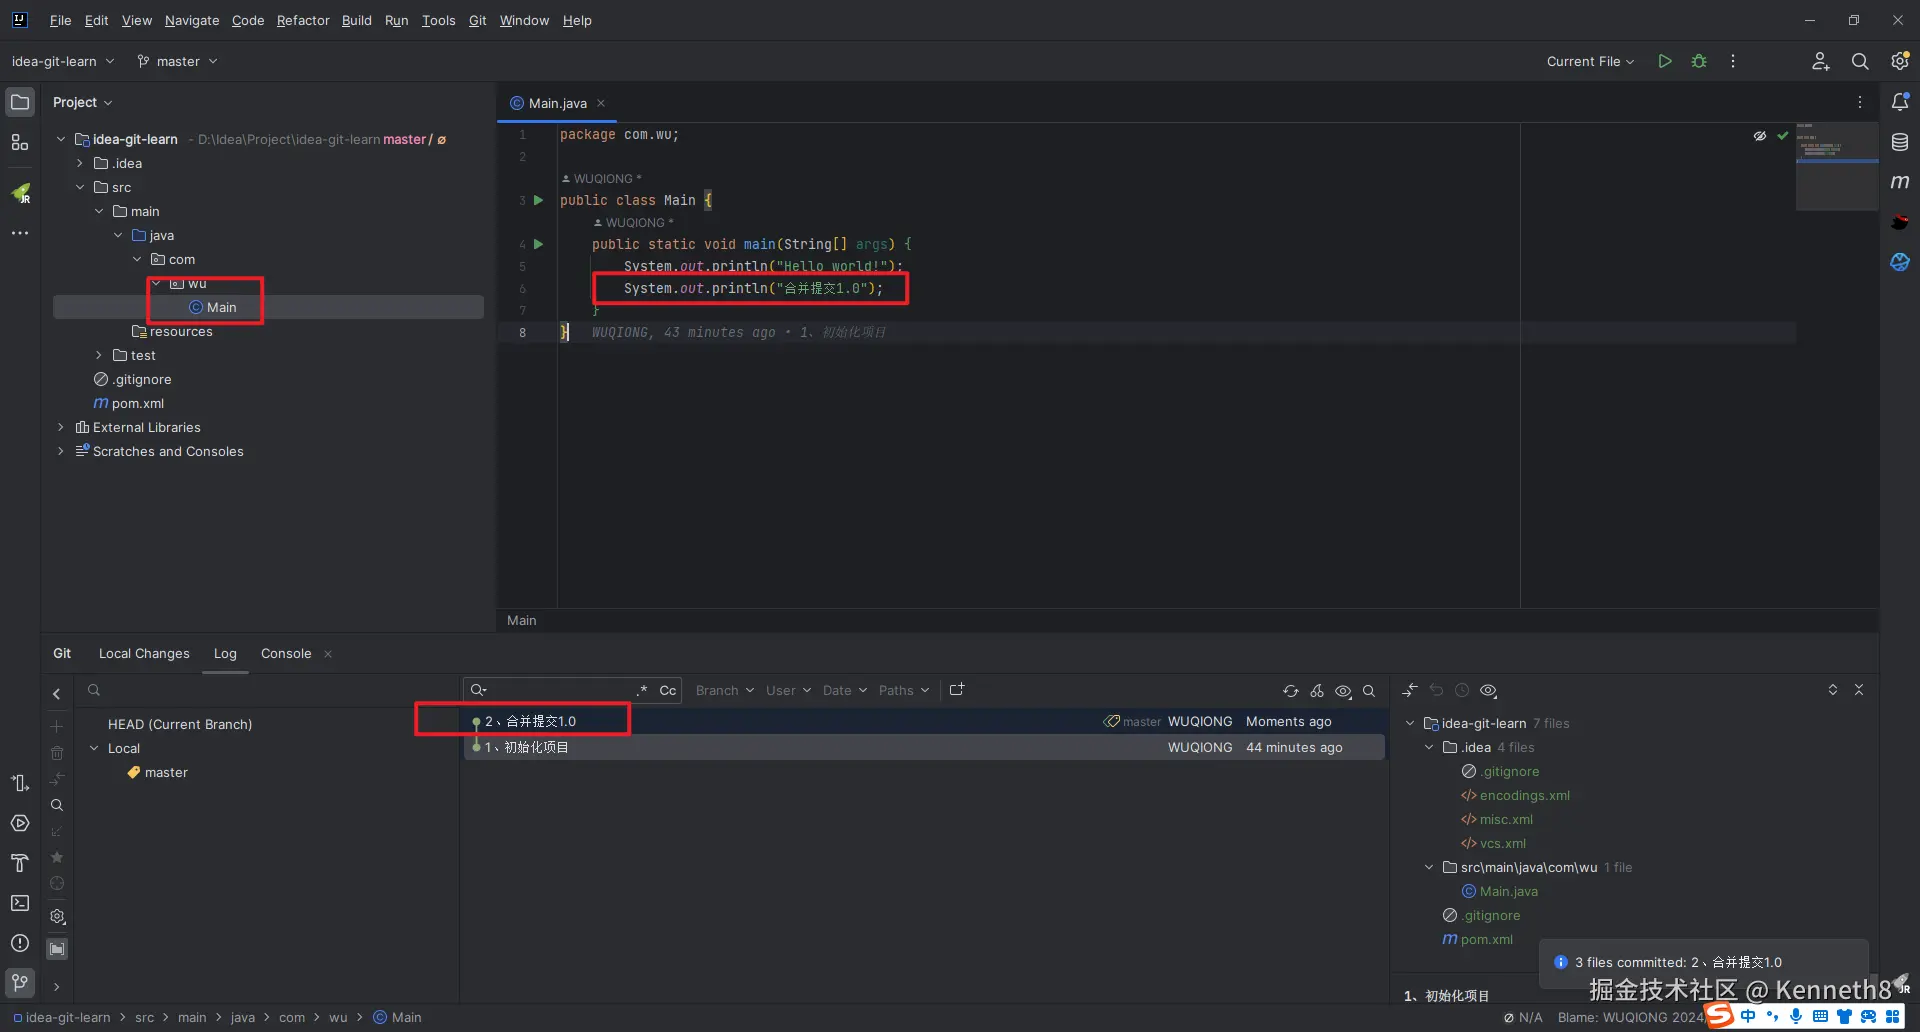Screen dimensions: 1920x1032
Task: Start debugging with the bug icon
Action: [1699, 61]
